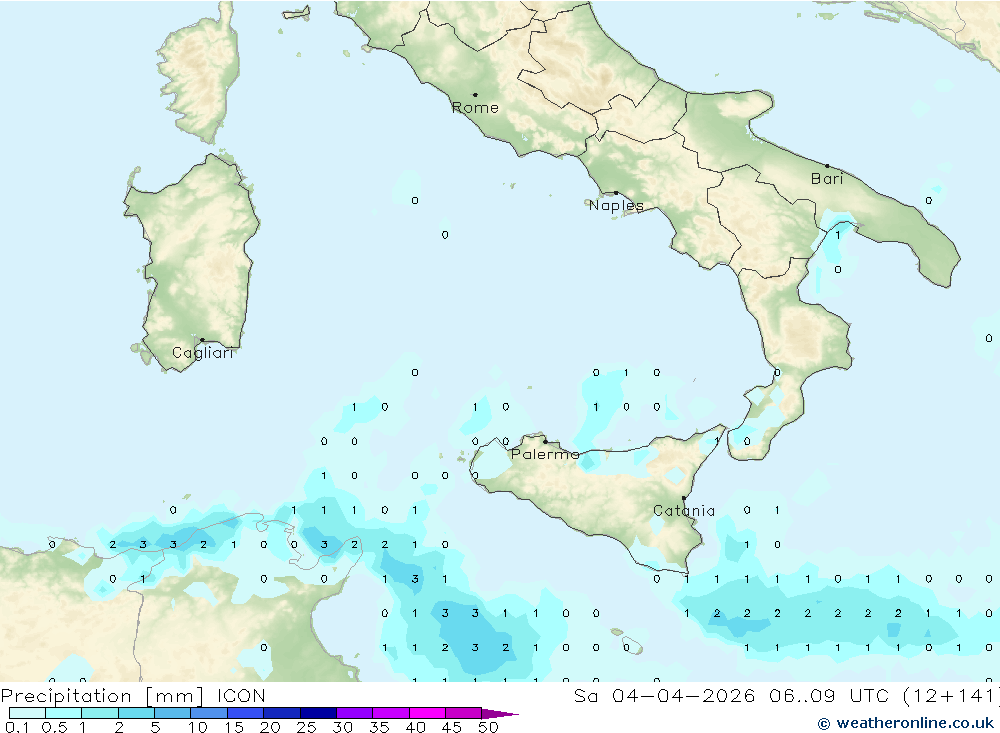Select the 10–15 mm legend swatch
The image size is (1000, 733).
click(x=209, y=713)
